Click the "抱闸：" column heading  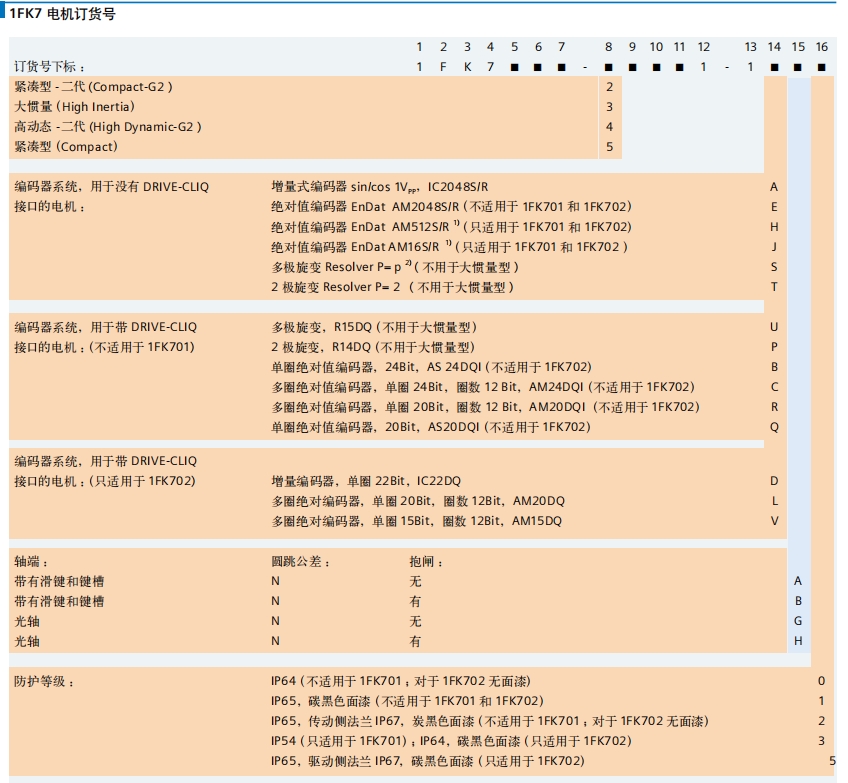click(426, 562)
